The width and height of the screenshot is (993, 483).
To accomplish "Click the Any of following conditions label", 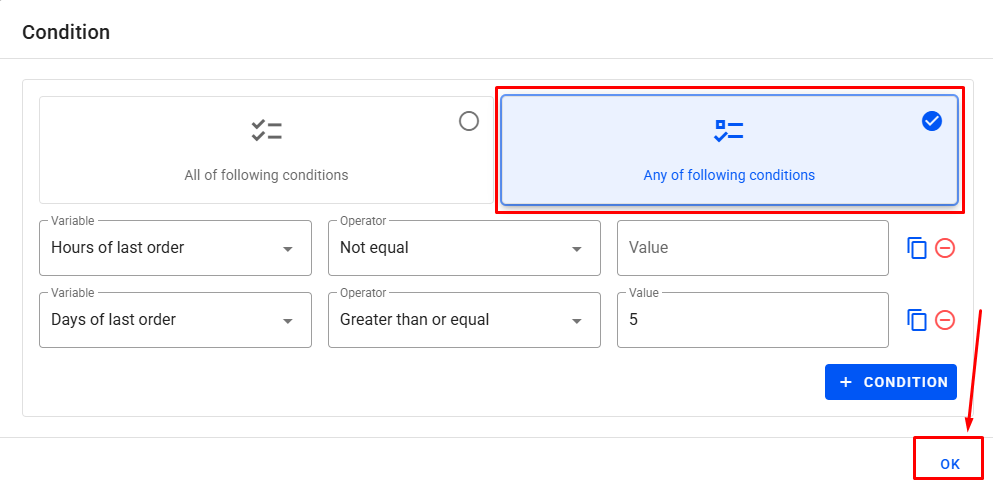I will 729,175.
